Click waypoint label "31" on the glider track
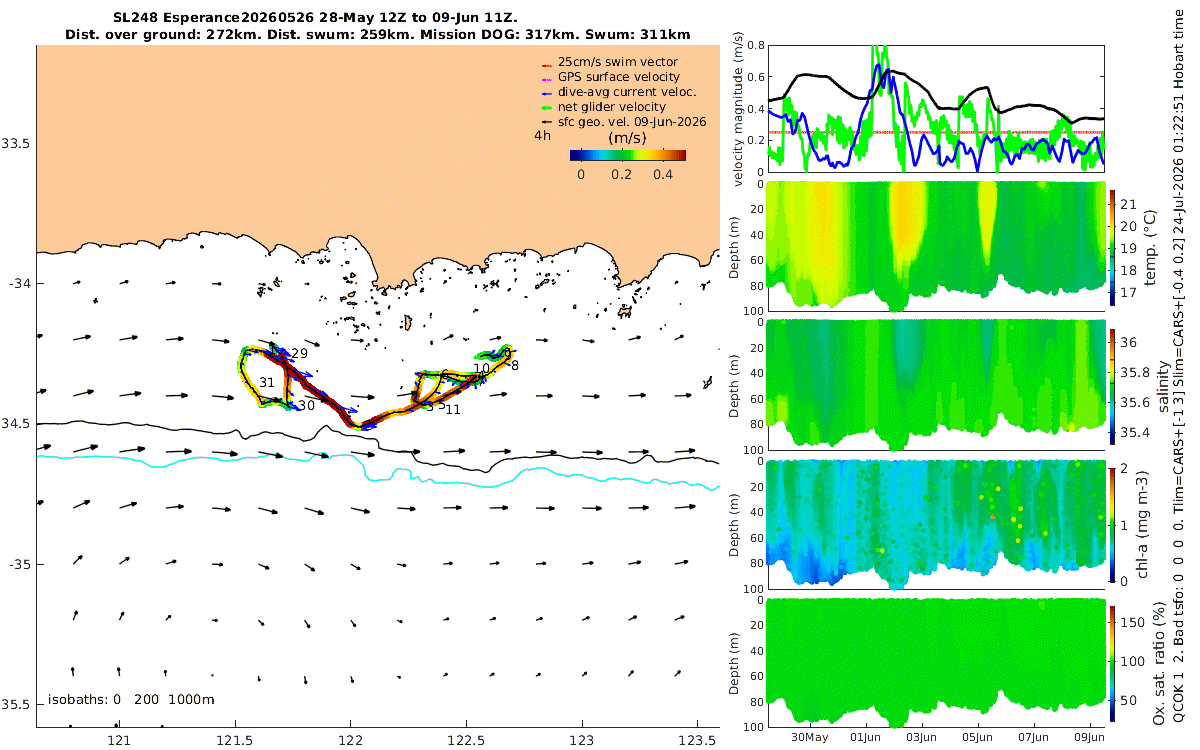 click(267, 382)
